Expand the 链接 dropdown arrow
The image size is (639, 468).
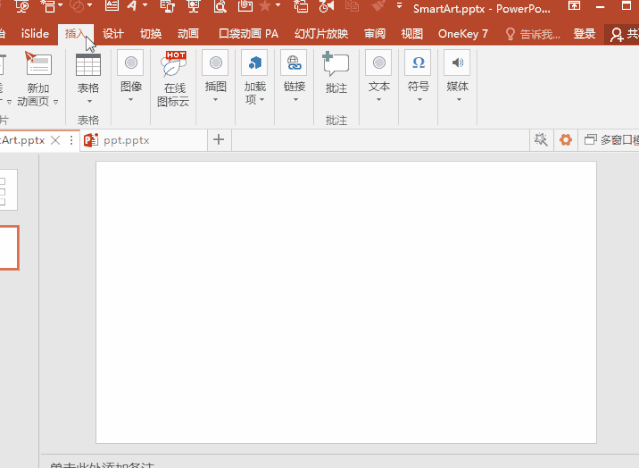tap(295, 99)
